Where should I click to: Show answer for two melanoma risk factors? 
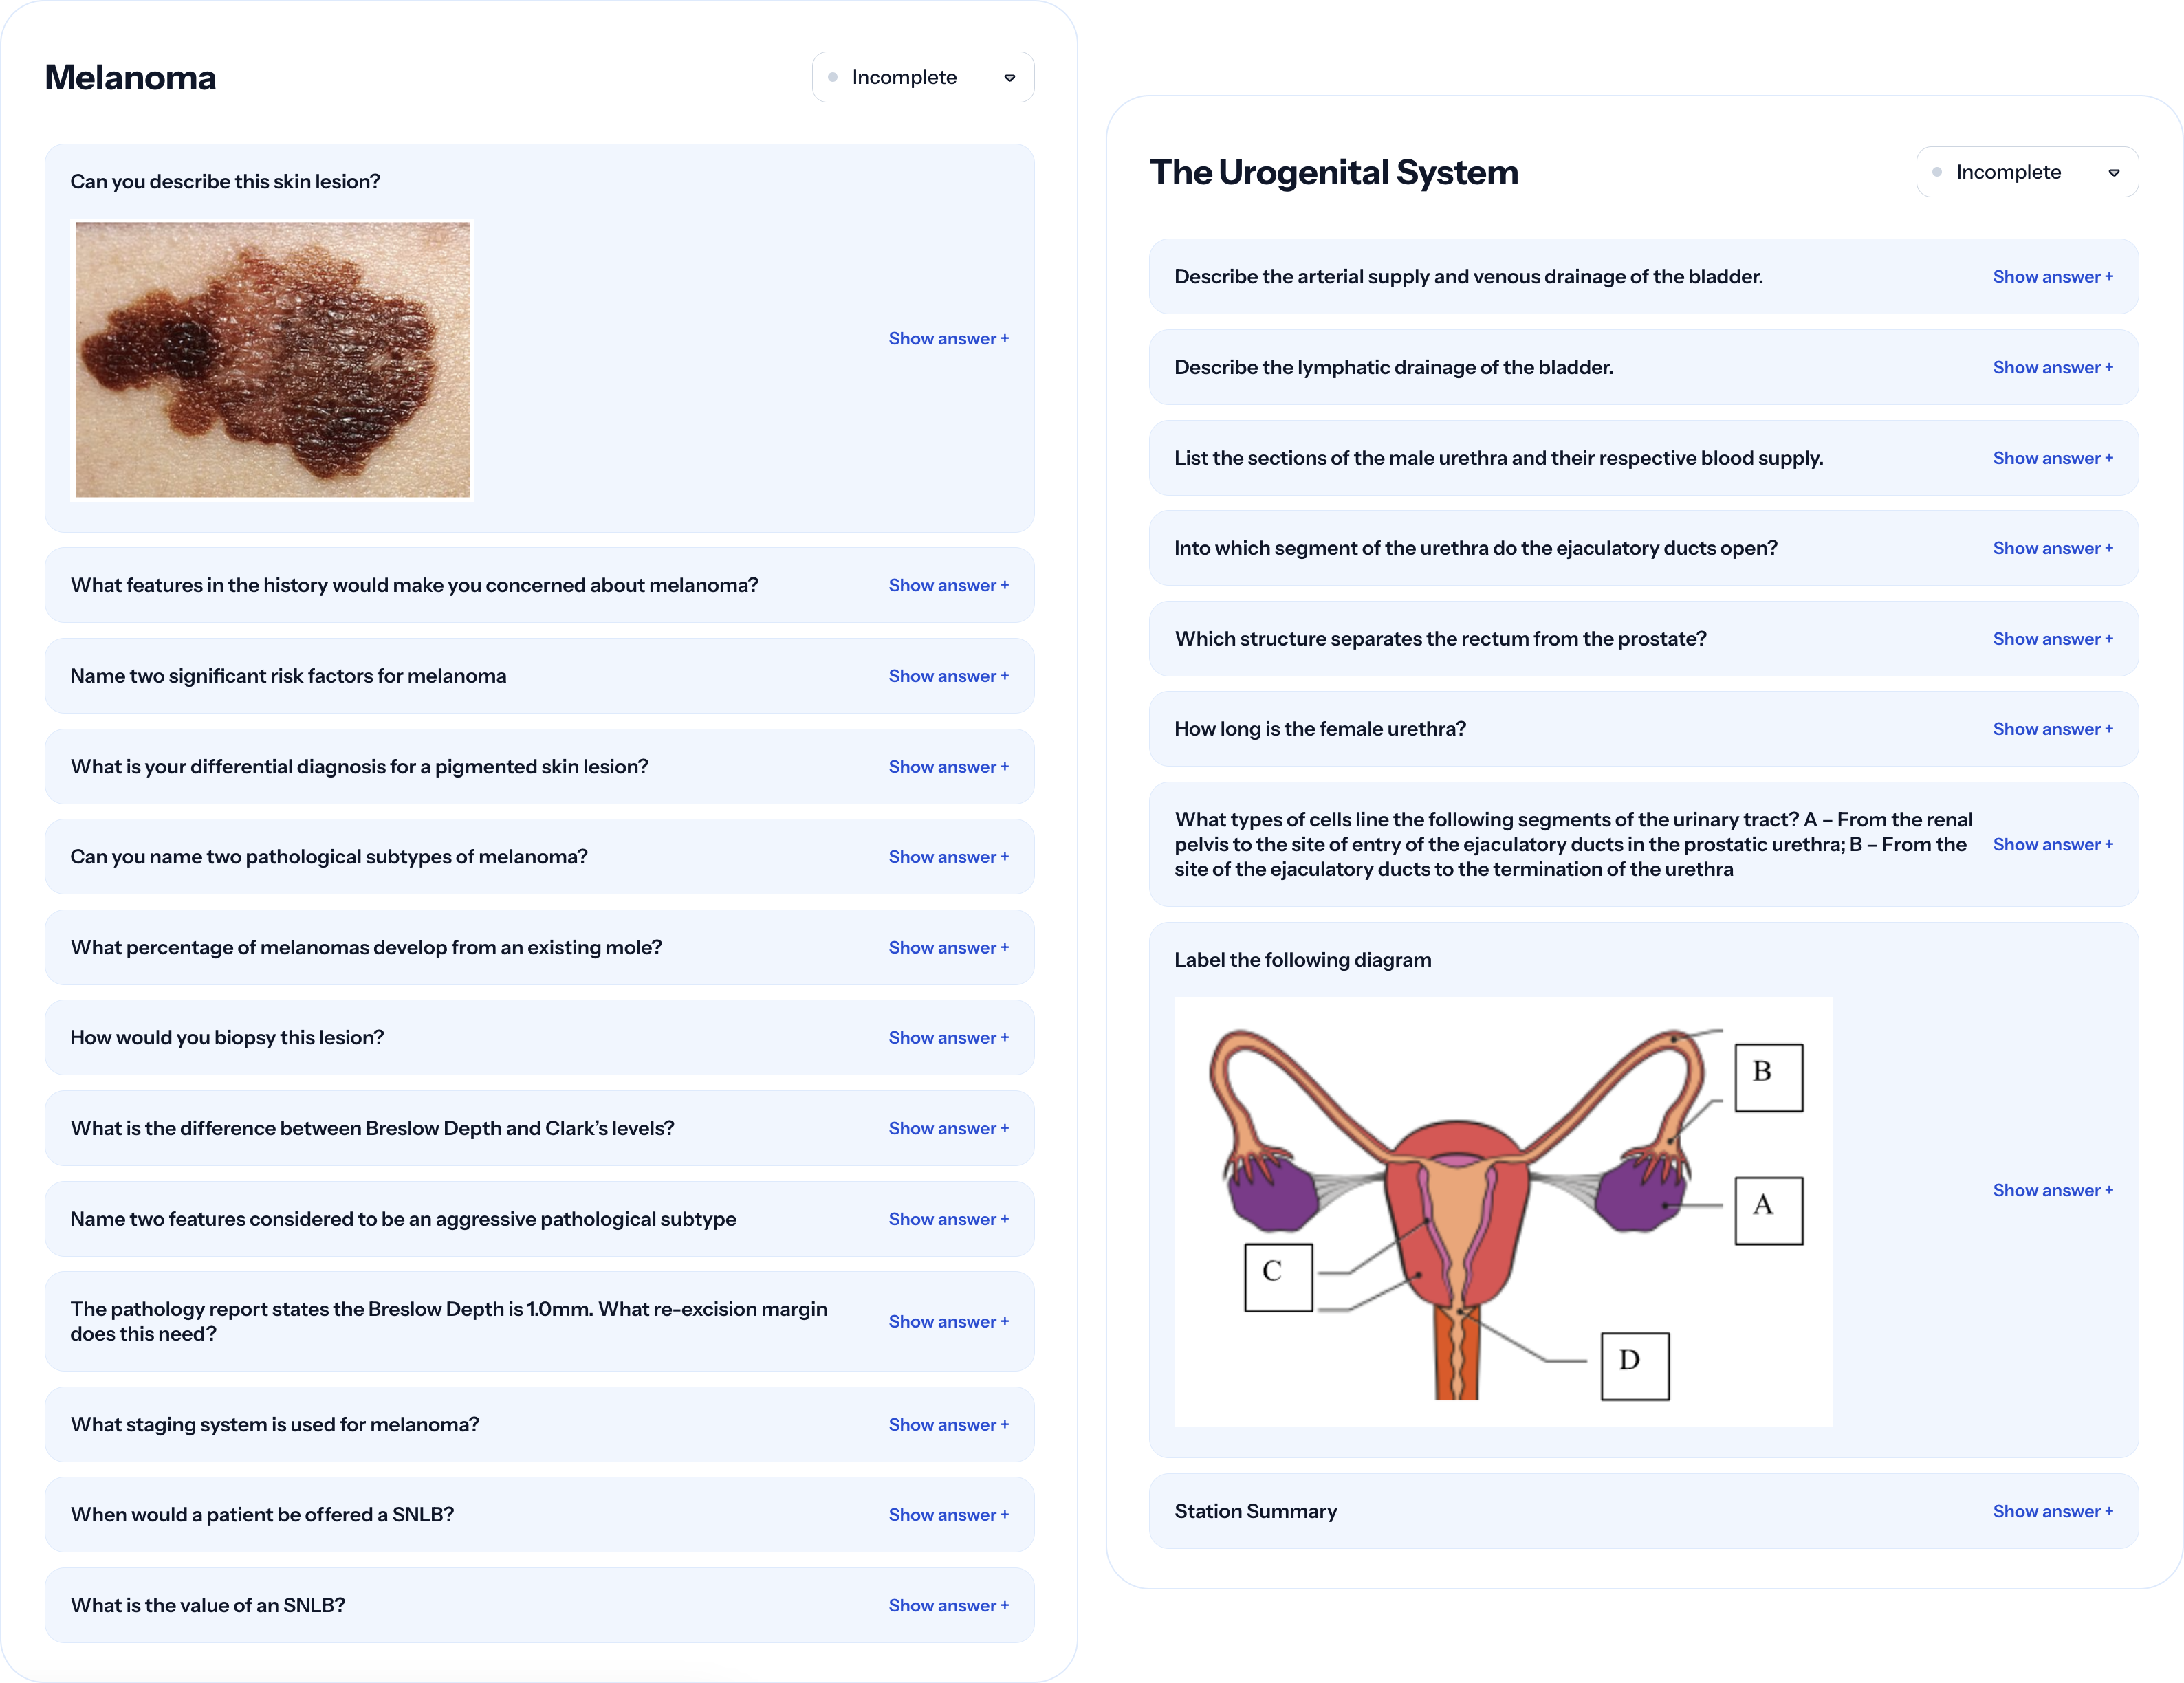point(948,676)
